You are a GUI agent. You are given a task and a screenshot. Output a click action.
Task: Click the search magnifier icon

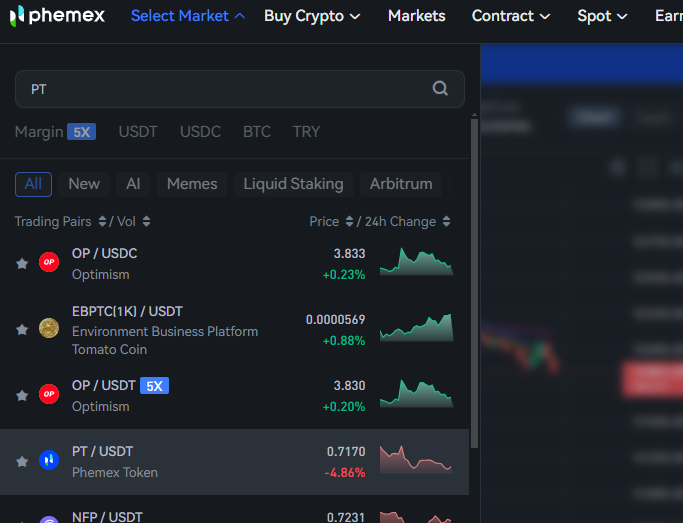[x=440, y=88]
